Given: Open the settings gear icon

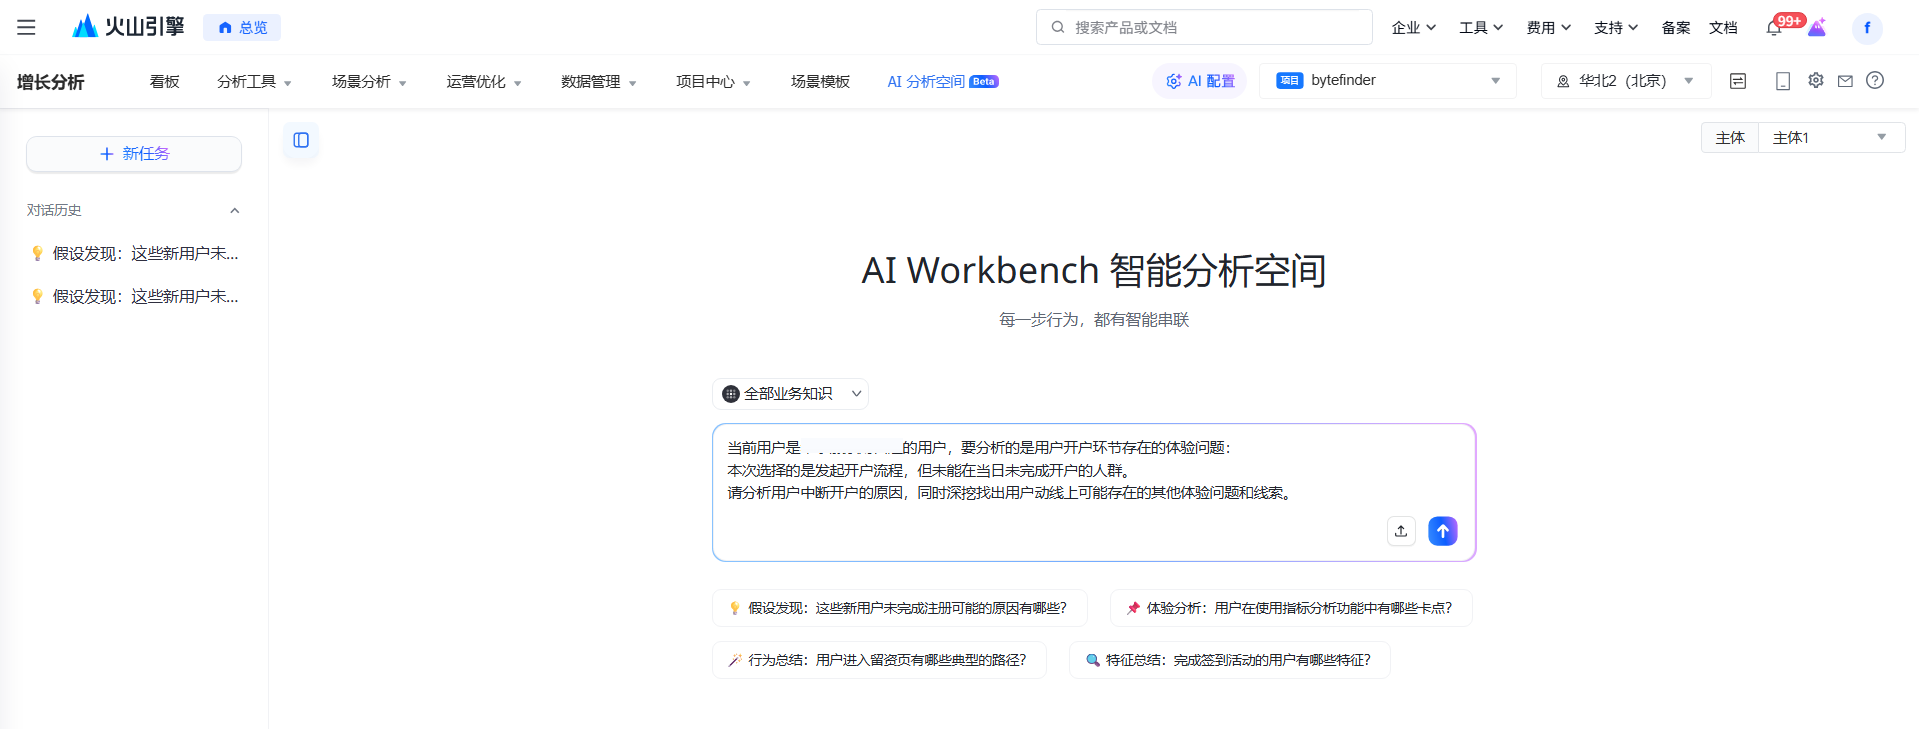Looking at the screenshot, I should [1816, 80].
